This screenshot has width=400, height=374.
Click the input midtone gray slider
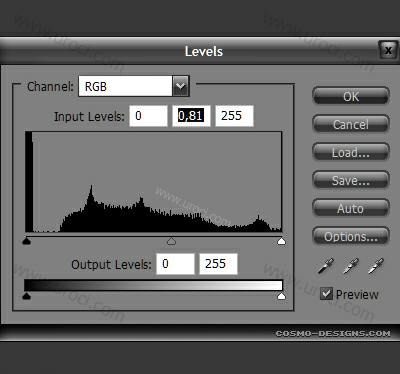click(171, 241)
